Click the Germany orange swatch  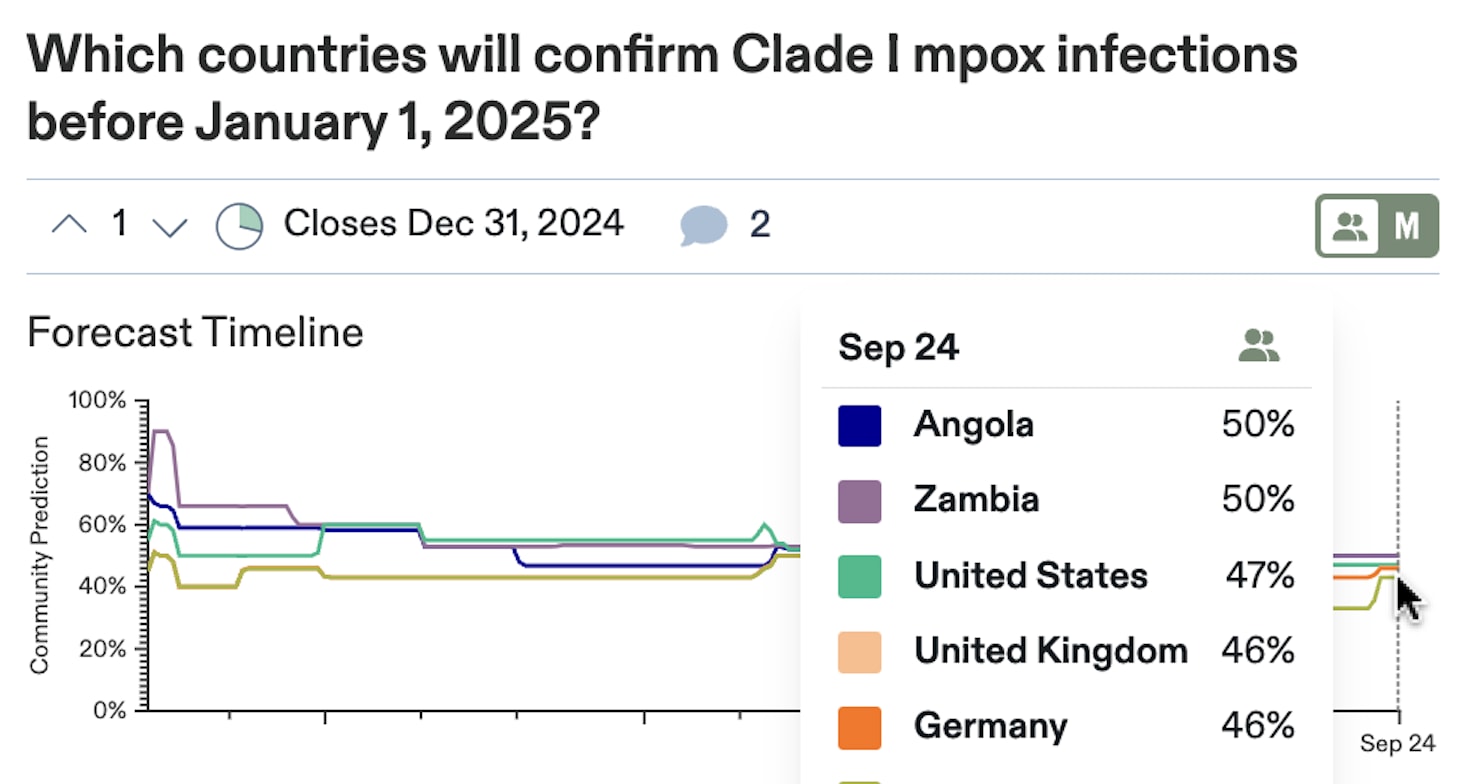click(859, 727)
